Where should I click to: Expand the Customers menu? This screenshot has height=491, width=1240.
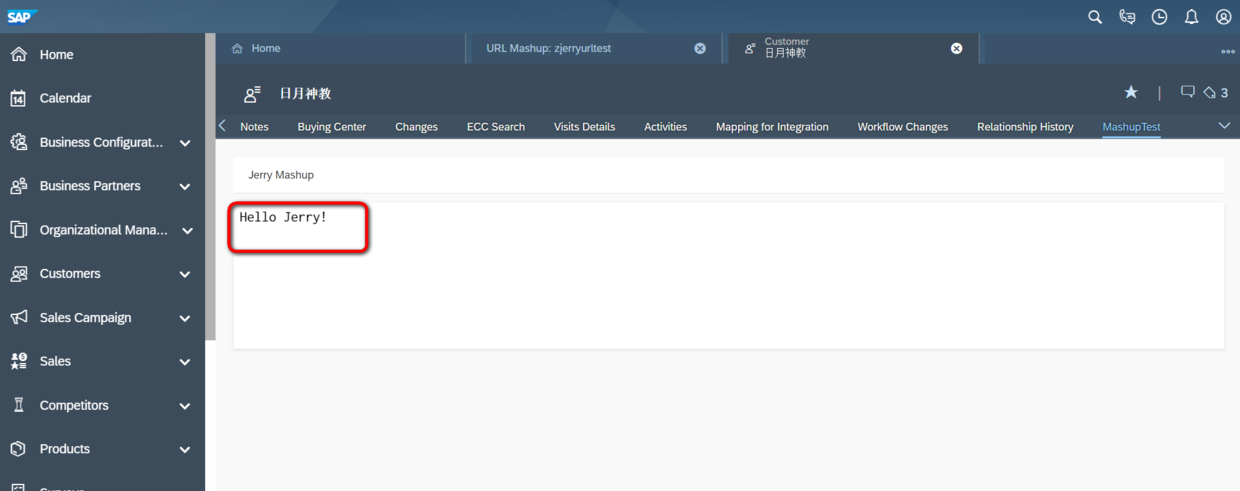[185, 274]
